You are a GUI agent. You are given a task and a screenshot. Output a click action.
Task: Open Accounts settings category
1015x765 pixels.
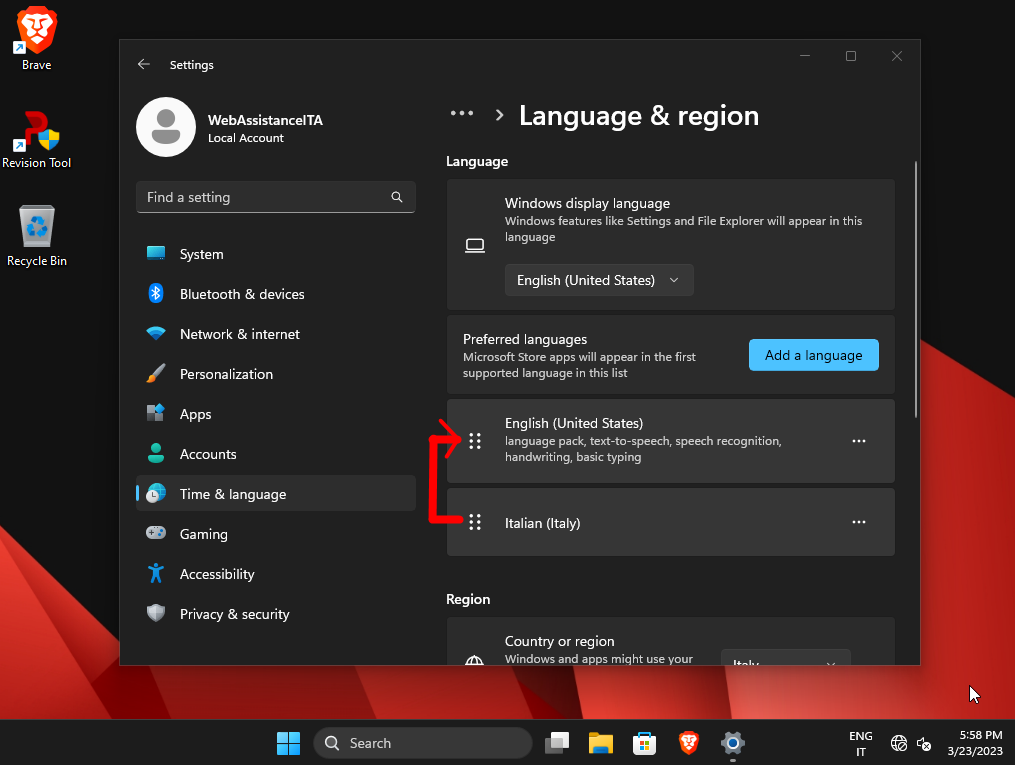[276, 454]
